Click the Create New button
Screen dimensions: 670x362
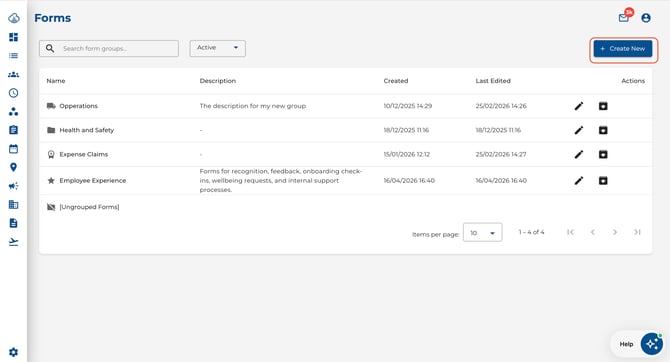pyautogui.click(x=623, y=49)
